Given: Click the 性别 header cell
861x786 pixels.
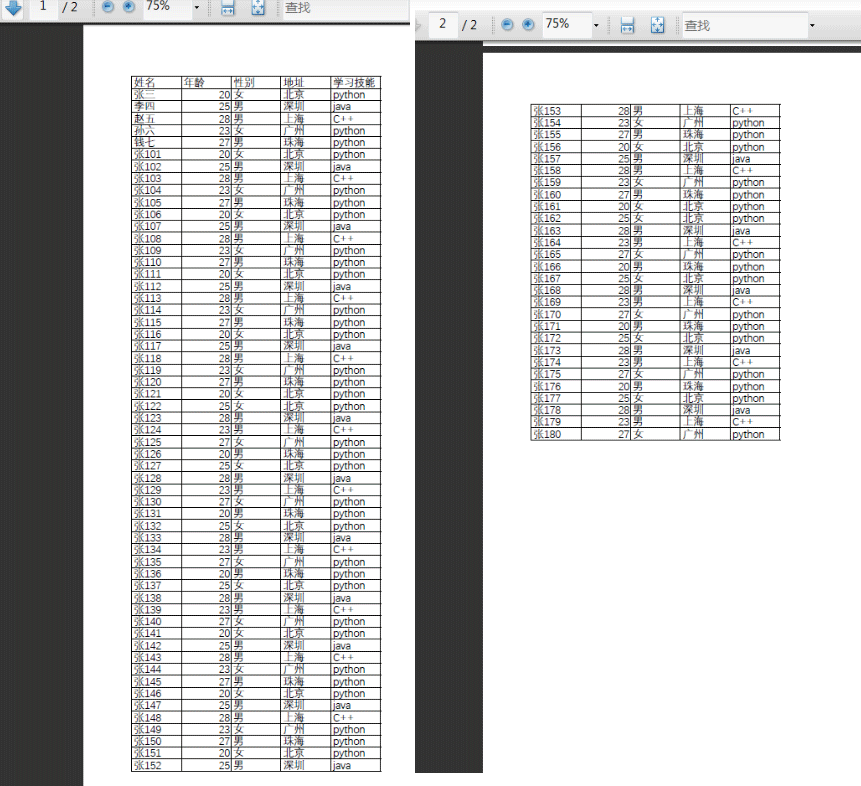Looking at the screenshot, I should tap(256, 82).
